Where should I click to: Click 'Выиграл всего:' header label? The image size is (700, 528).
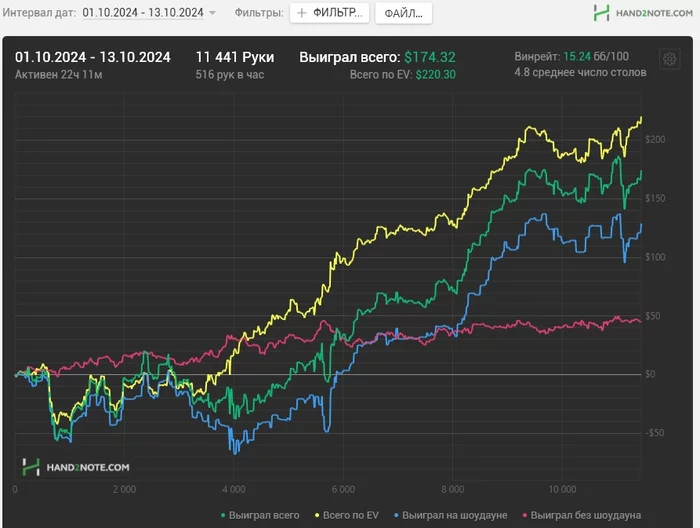tap(350, 57)
